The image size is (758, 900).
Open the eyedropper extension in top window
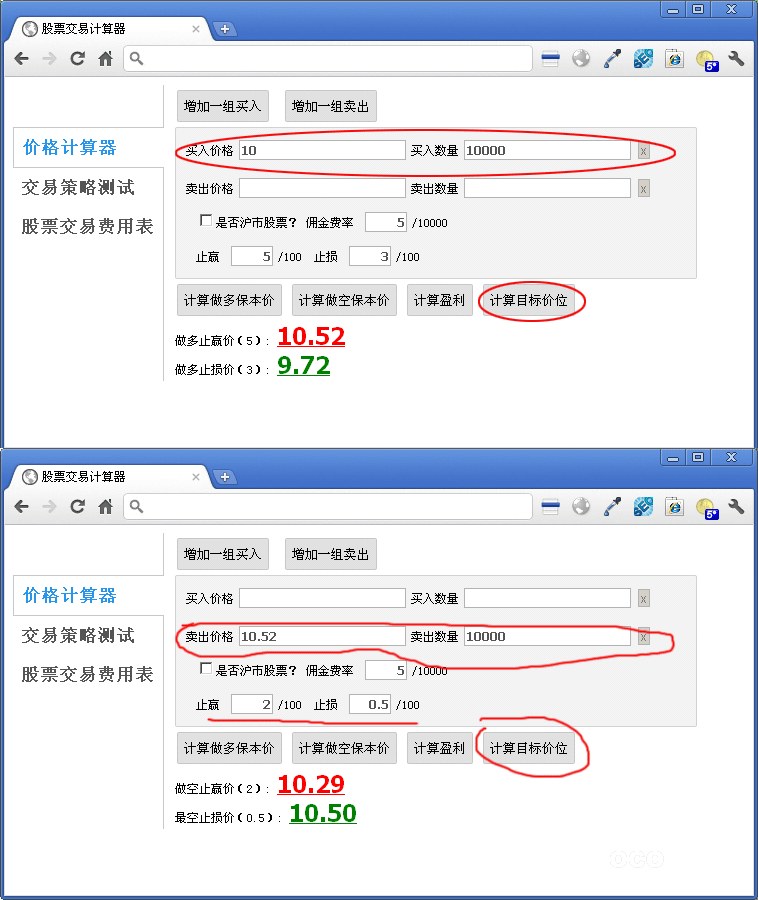tap(612, 58)
